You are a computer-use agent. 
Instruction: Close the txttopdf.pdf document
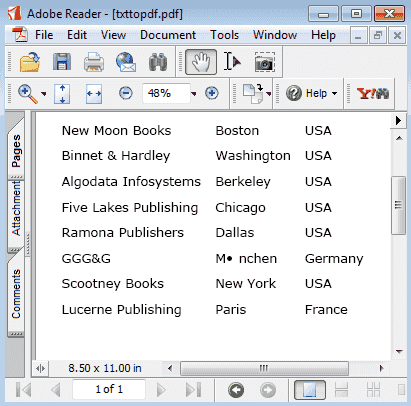pyautogui.click(x=397, y=35)
